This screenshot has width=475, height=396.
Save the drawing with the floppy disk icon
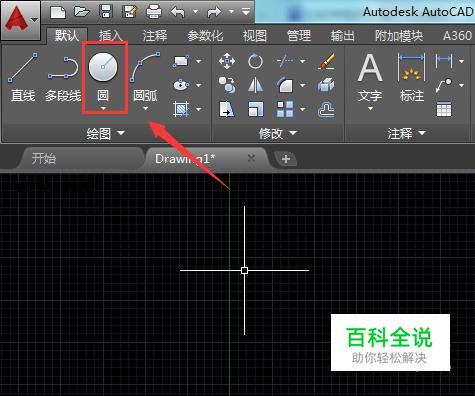pos(106,12)
